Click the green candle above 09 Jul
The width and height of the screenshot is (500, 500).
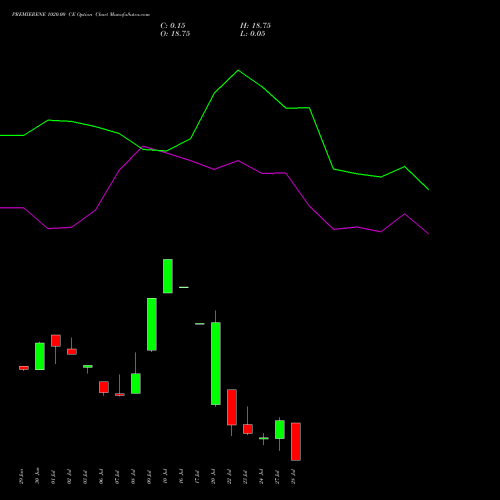[152, 324]
